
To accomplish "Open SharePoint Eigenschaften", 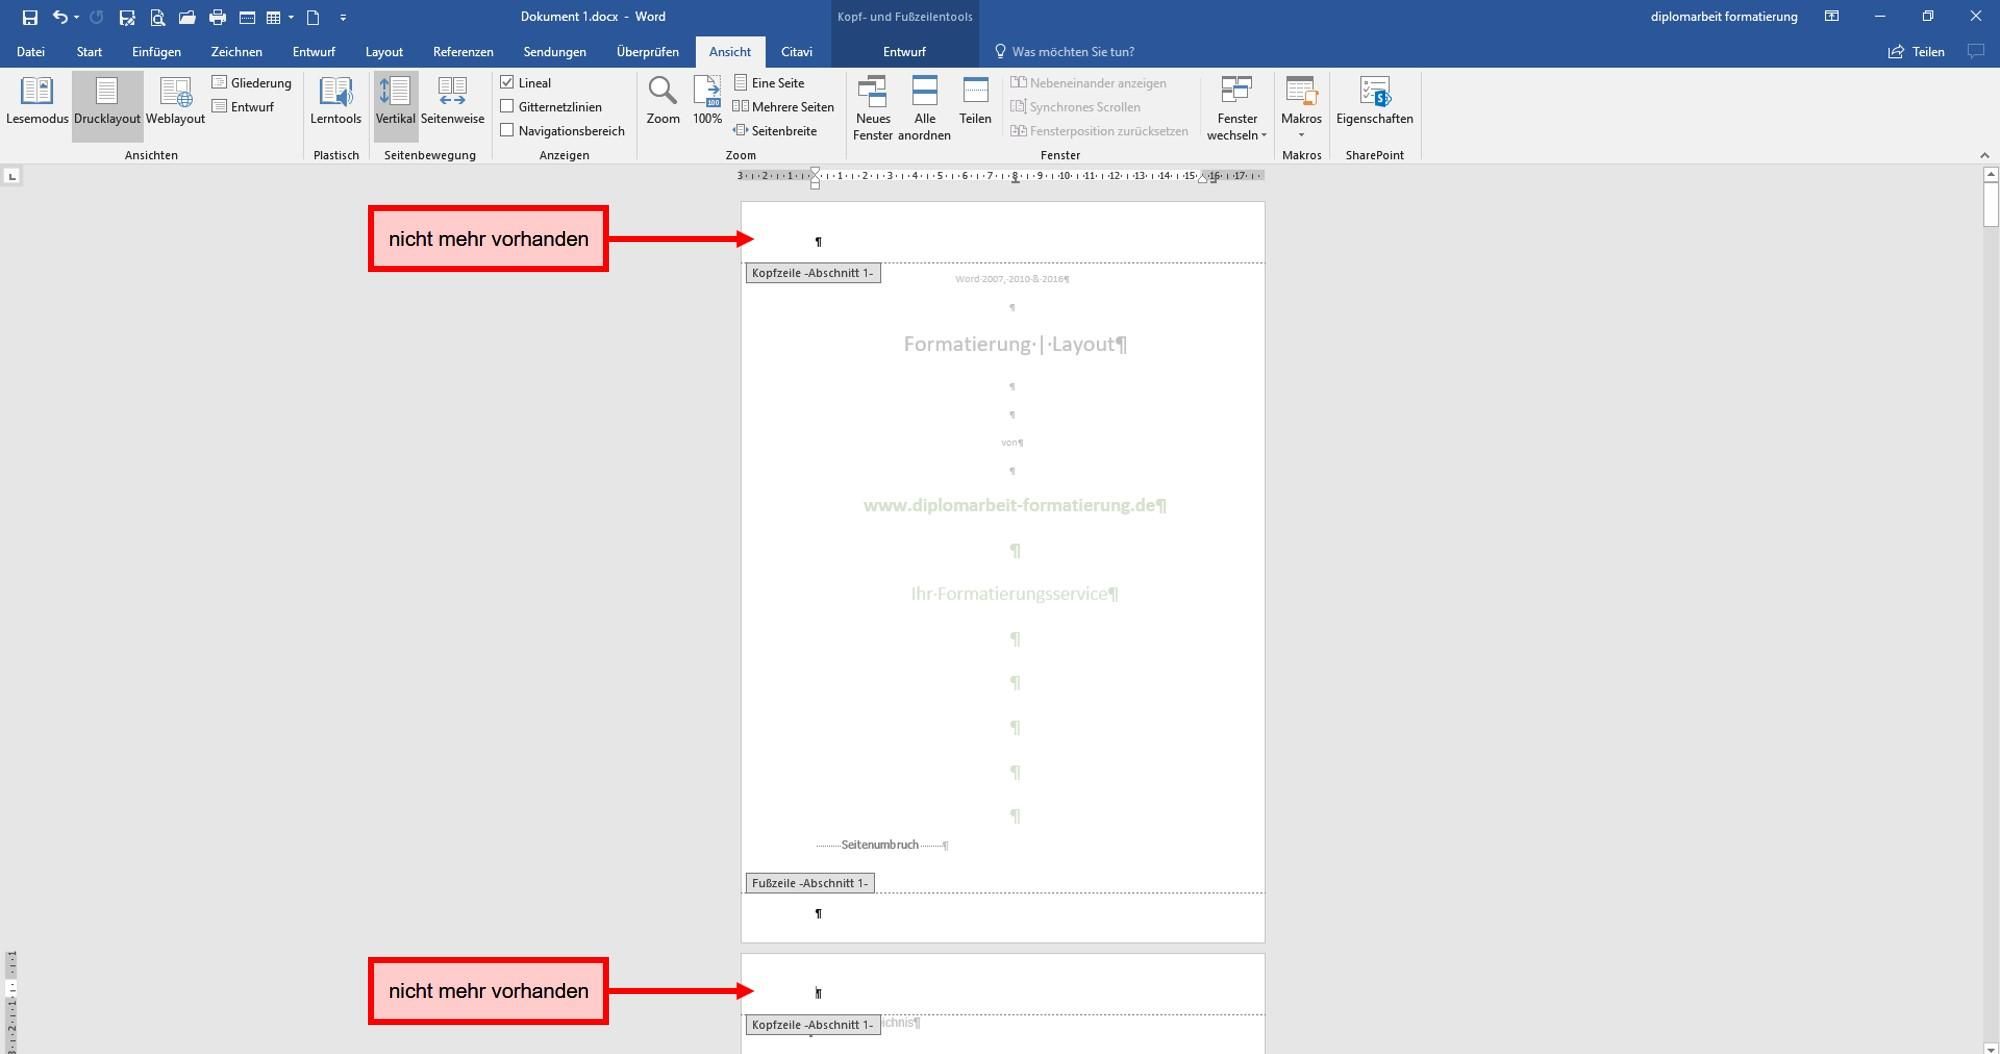I will click(x=1375, y=103).
